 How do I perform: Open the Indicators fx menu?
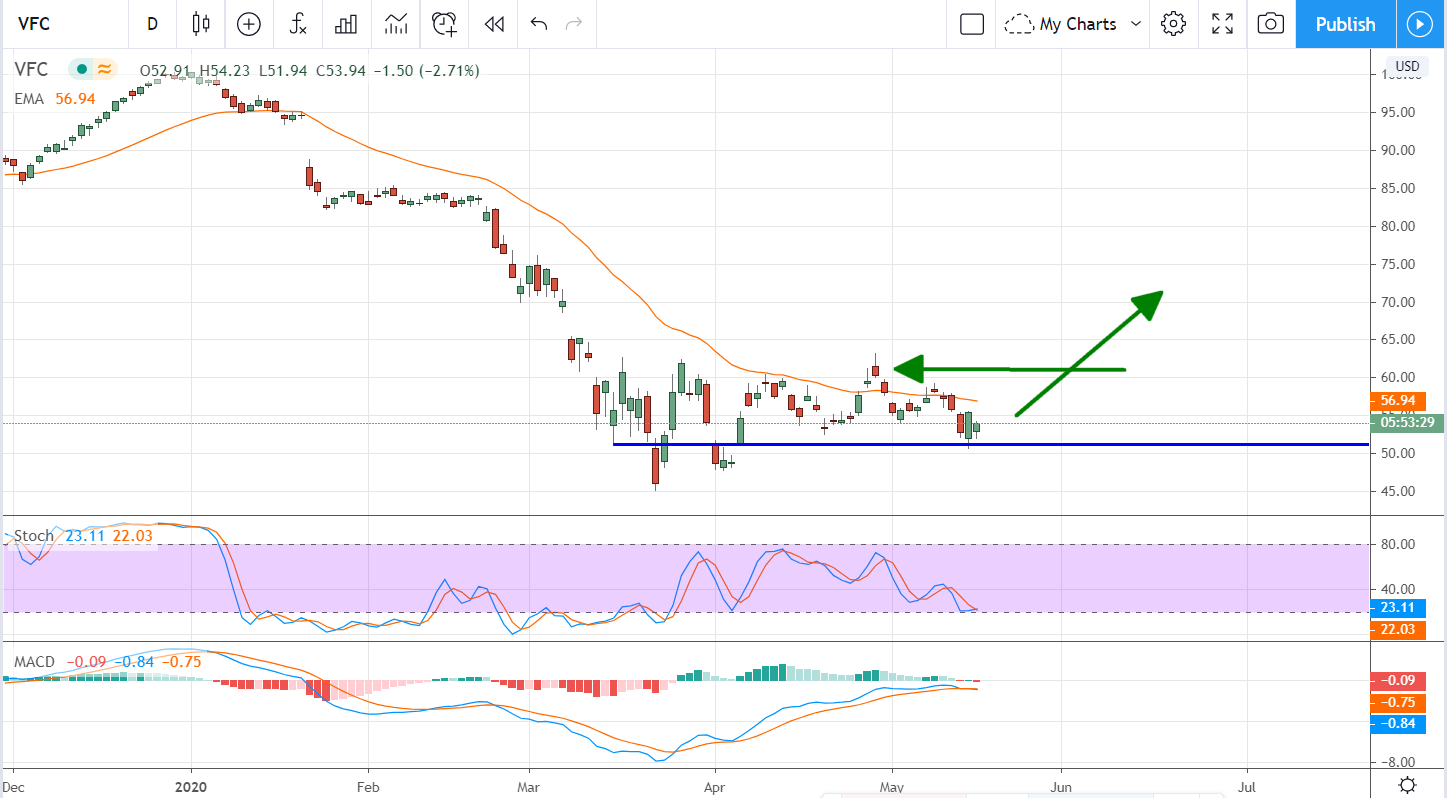298,24
